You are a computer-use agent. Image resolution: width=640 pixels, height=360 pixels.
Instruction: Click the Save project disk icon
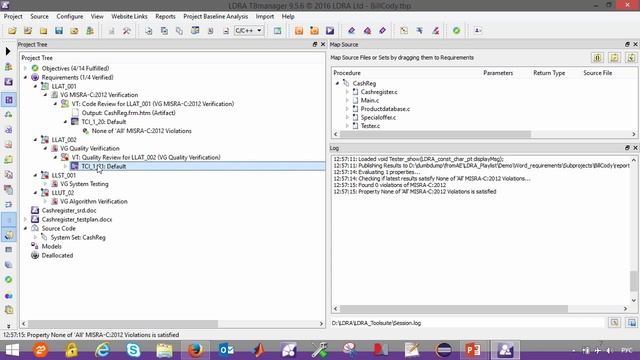point(59,31)
